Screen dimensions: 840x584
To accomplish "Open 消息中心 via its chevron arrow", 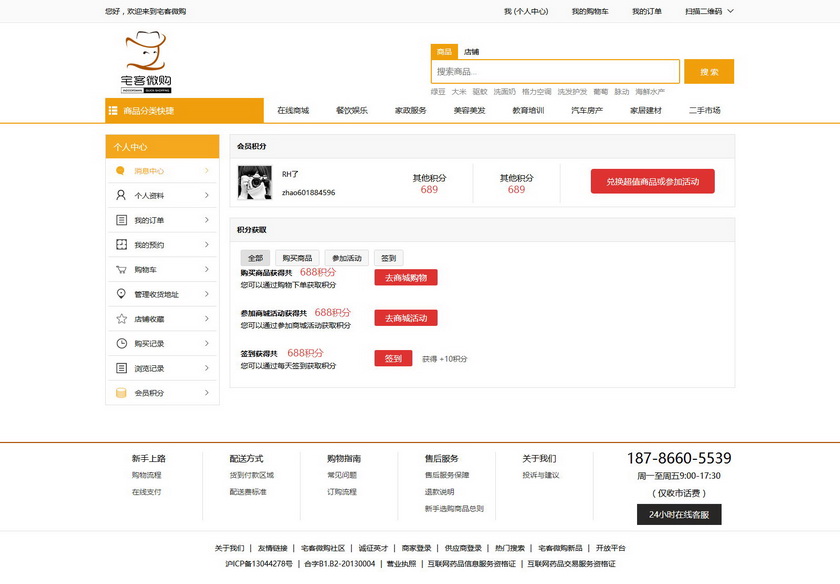I will [207, 170].
